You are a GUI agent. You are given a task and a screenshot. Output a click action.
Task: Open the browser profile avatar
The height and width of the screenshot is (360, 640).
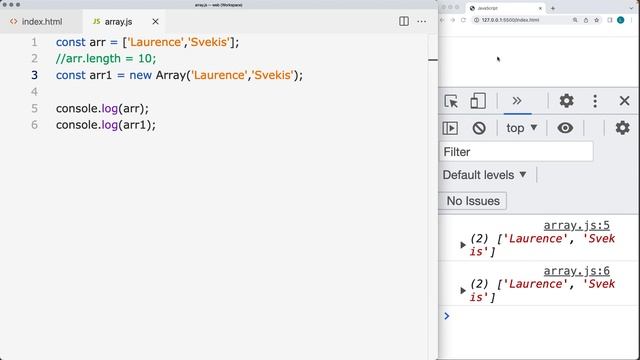click(620, 20)
